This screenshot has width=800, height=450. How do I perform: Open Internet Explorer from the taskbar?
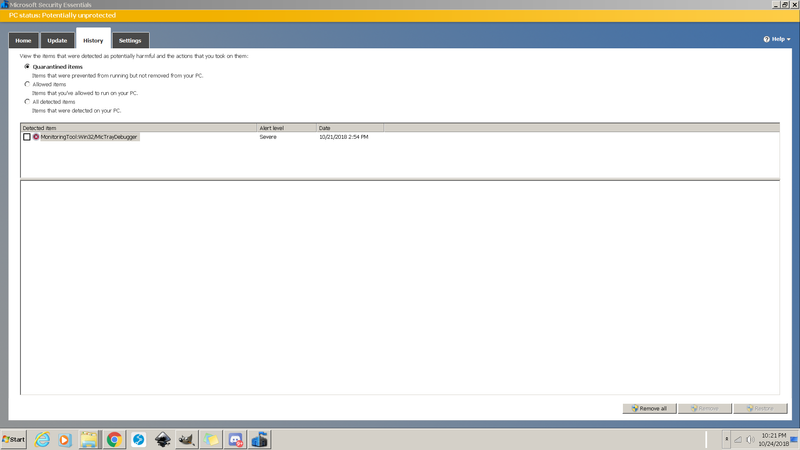[42, 439]
